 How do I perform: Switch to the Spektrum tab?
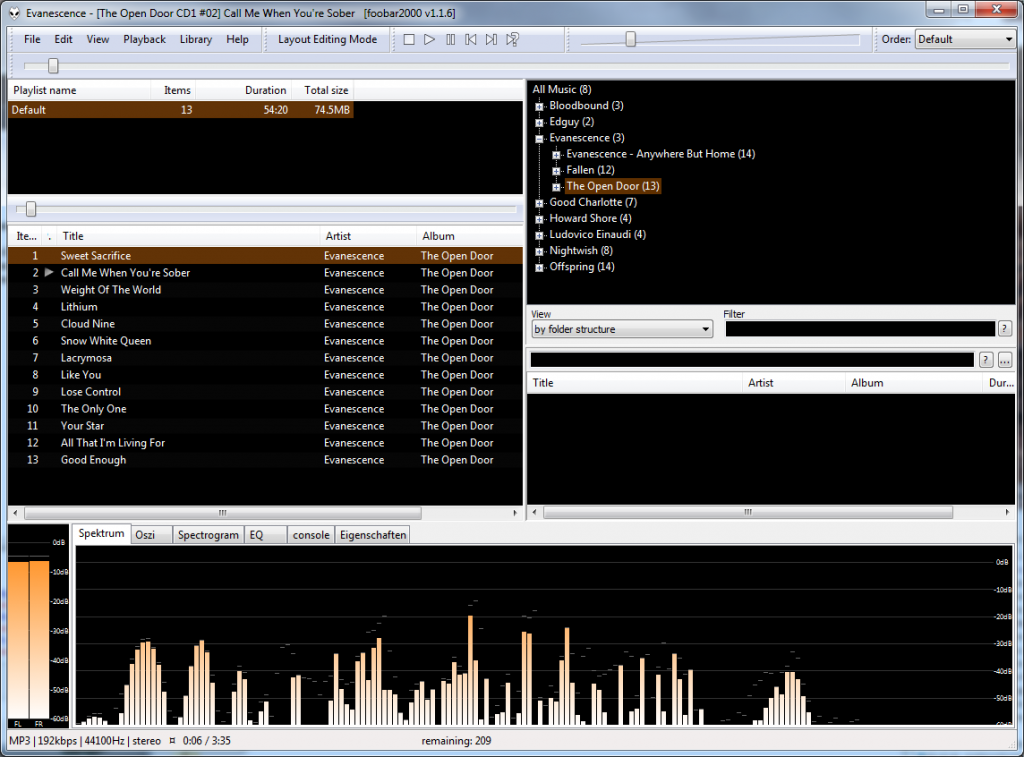pos(101,534)
